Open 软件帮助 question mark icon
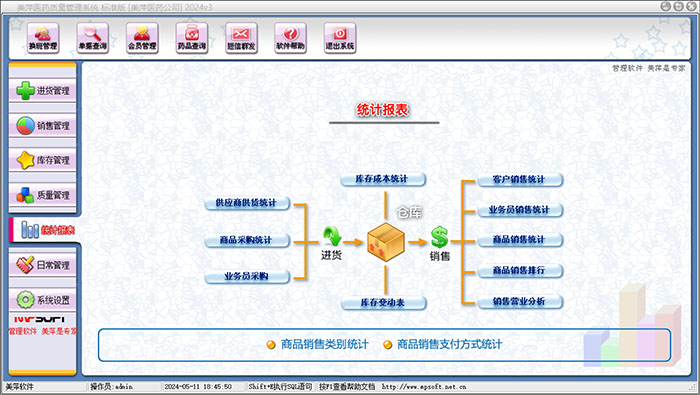 (290, 38)
